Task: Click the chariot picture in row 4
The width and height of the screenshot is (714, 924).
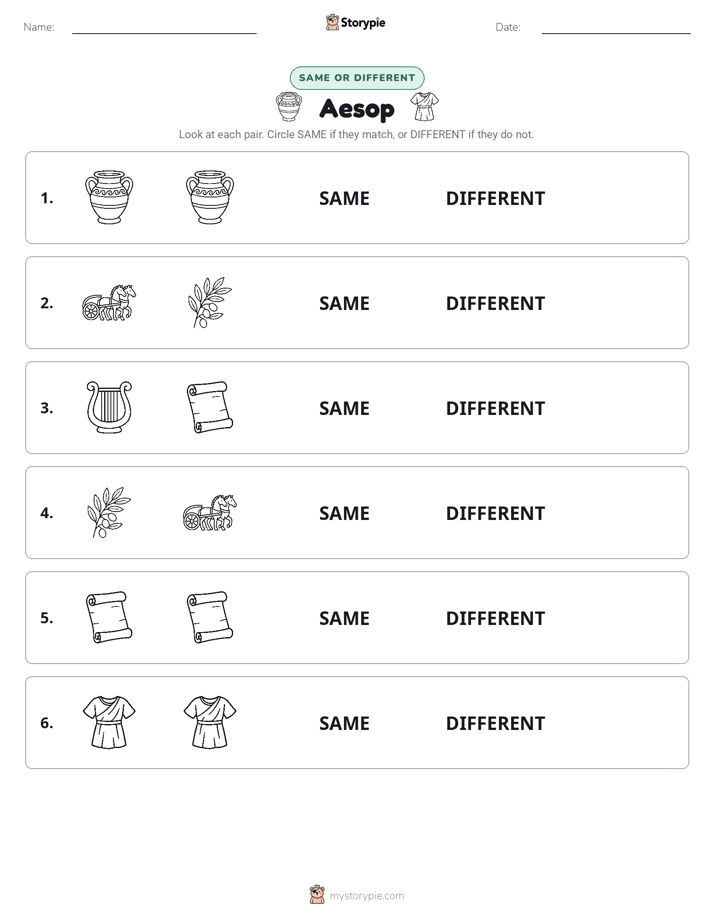Action: pos(210,512)
